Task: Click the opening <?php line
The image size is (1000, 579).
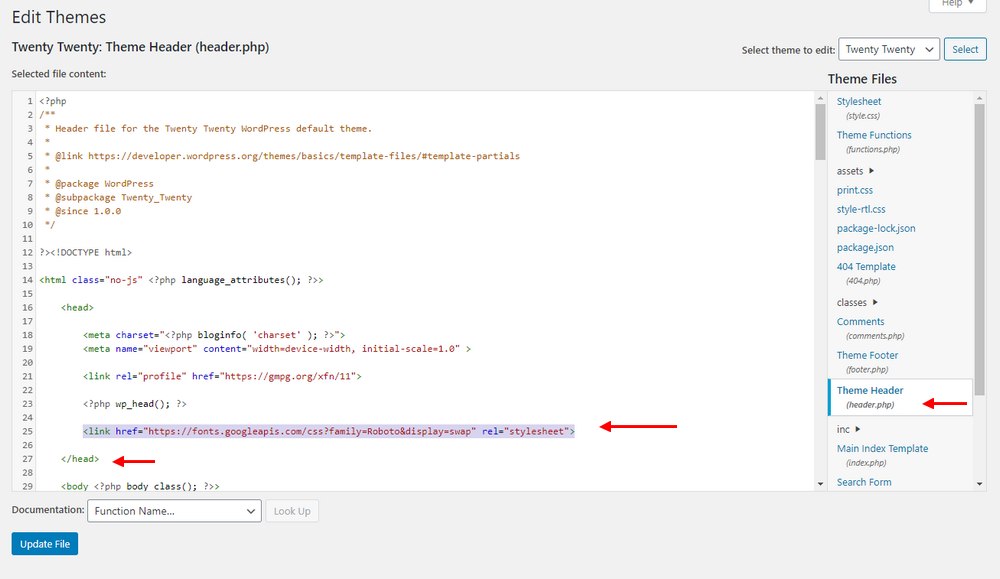Action: [x=53, y=101]
